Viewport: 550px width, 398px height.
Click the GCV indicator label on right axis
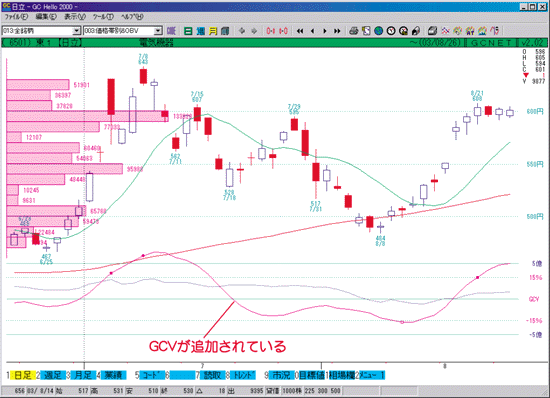click(x=534, y=299)
